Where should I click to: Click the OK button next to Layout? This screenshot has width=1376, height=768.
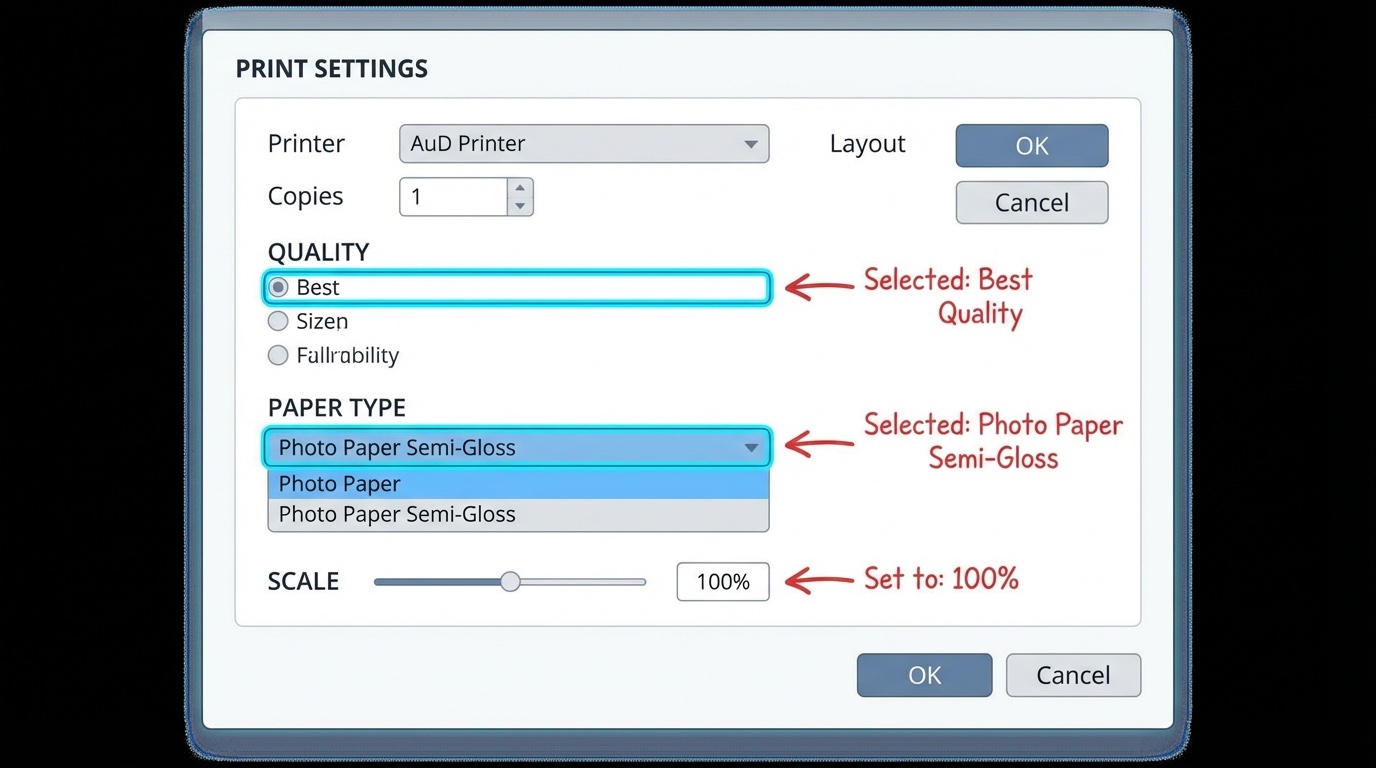tap(1031, 145)
